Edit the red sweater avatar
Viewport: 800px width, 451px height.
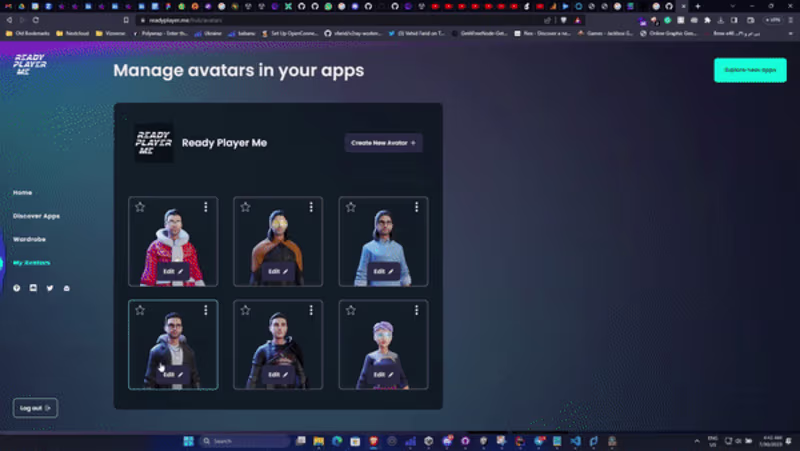click(x=173, y=271)
